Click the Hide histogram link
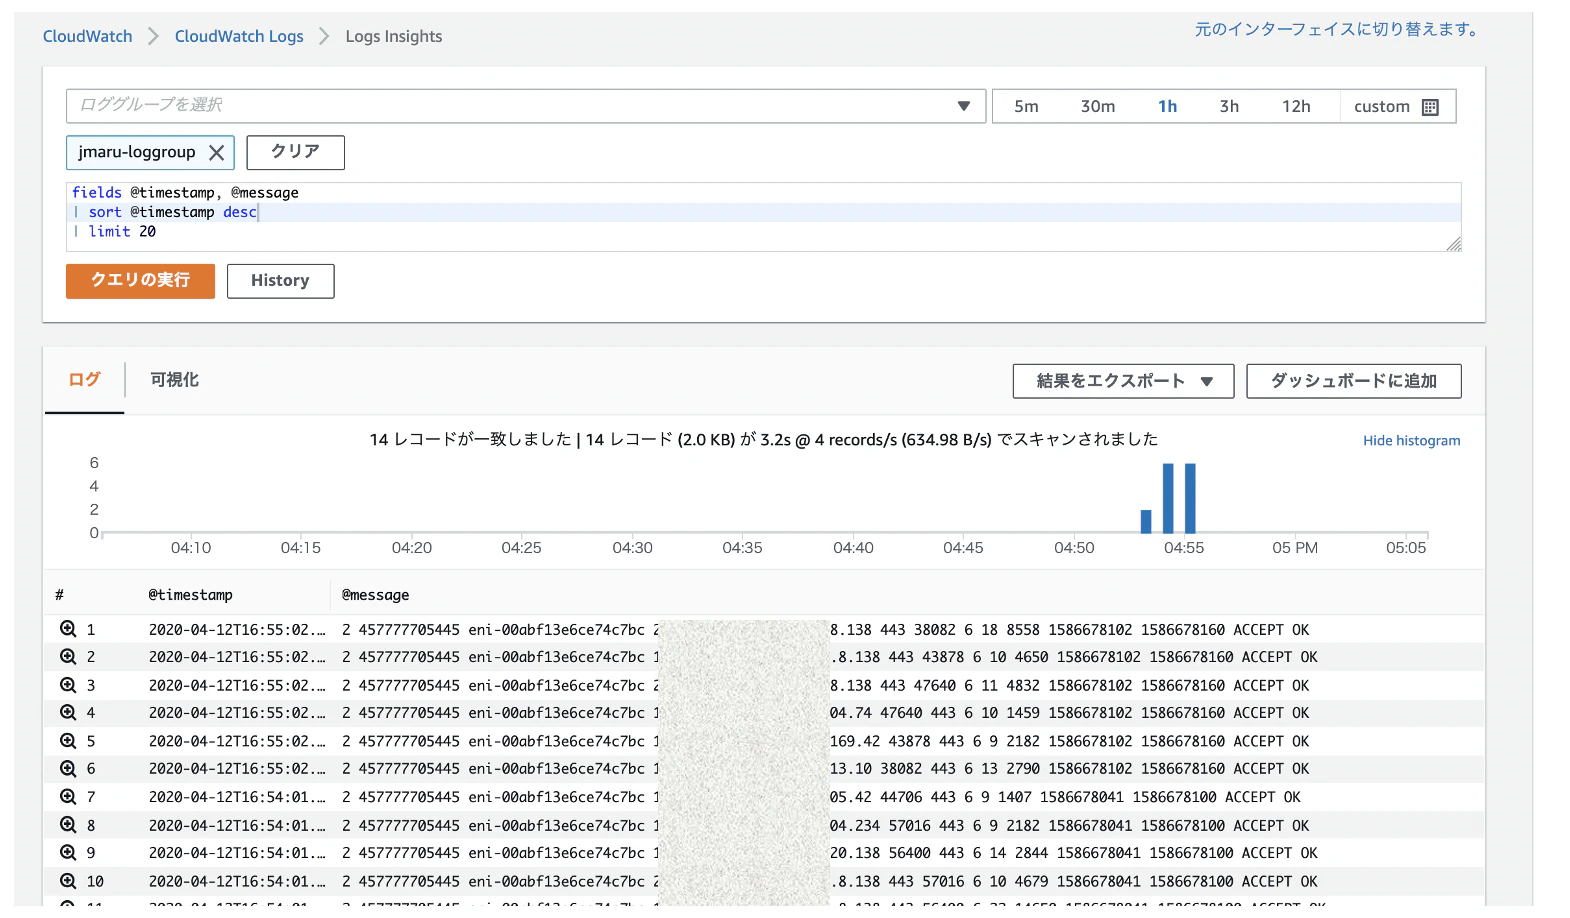This screenshot has width=1570, height=918. coord(1411,440)
